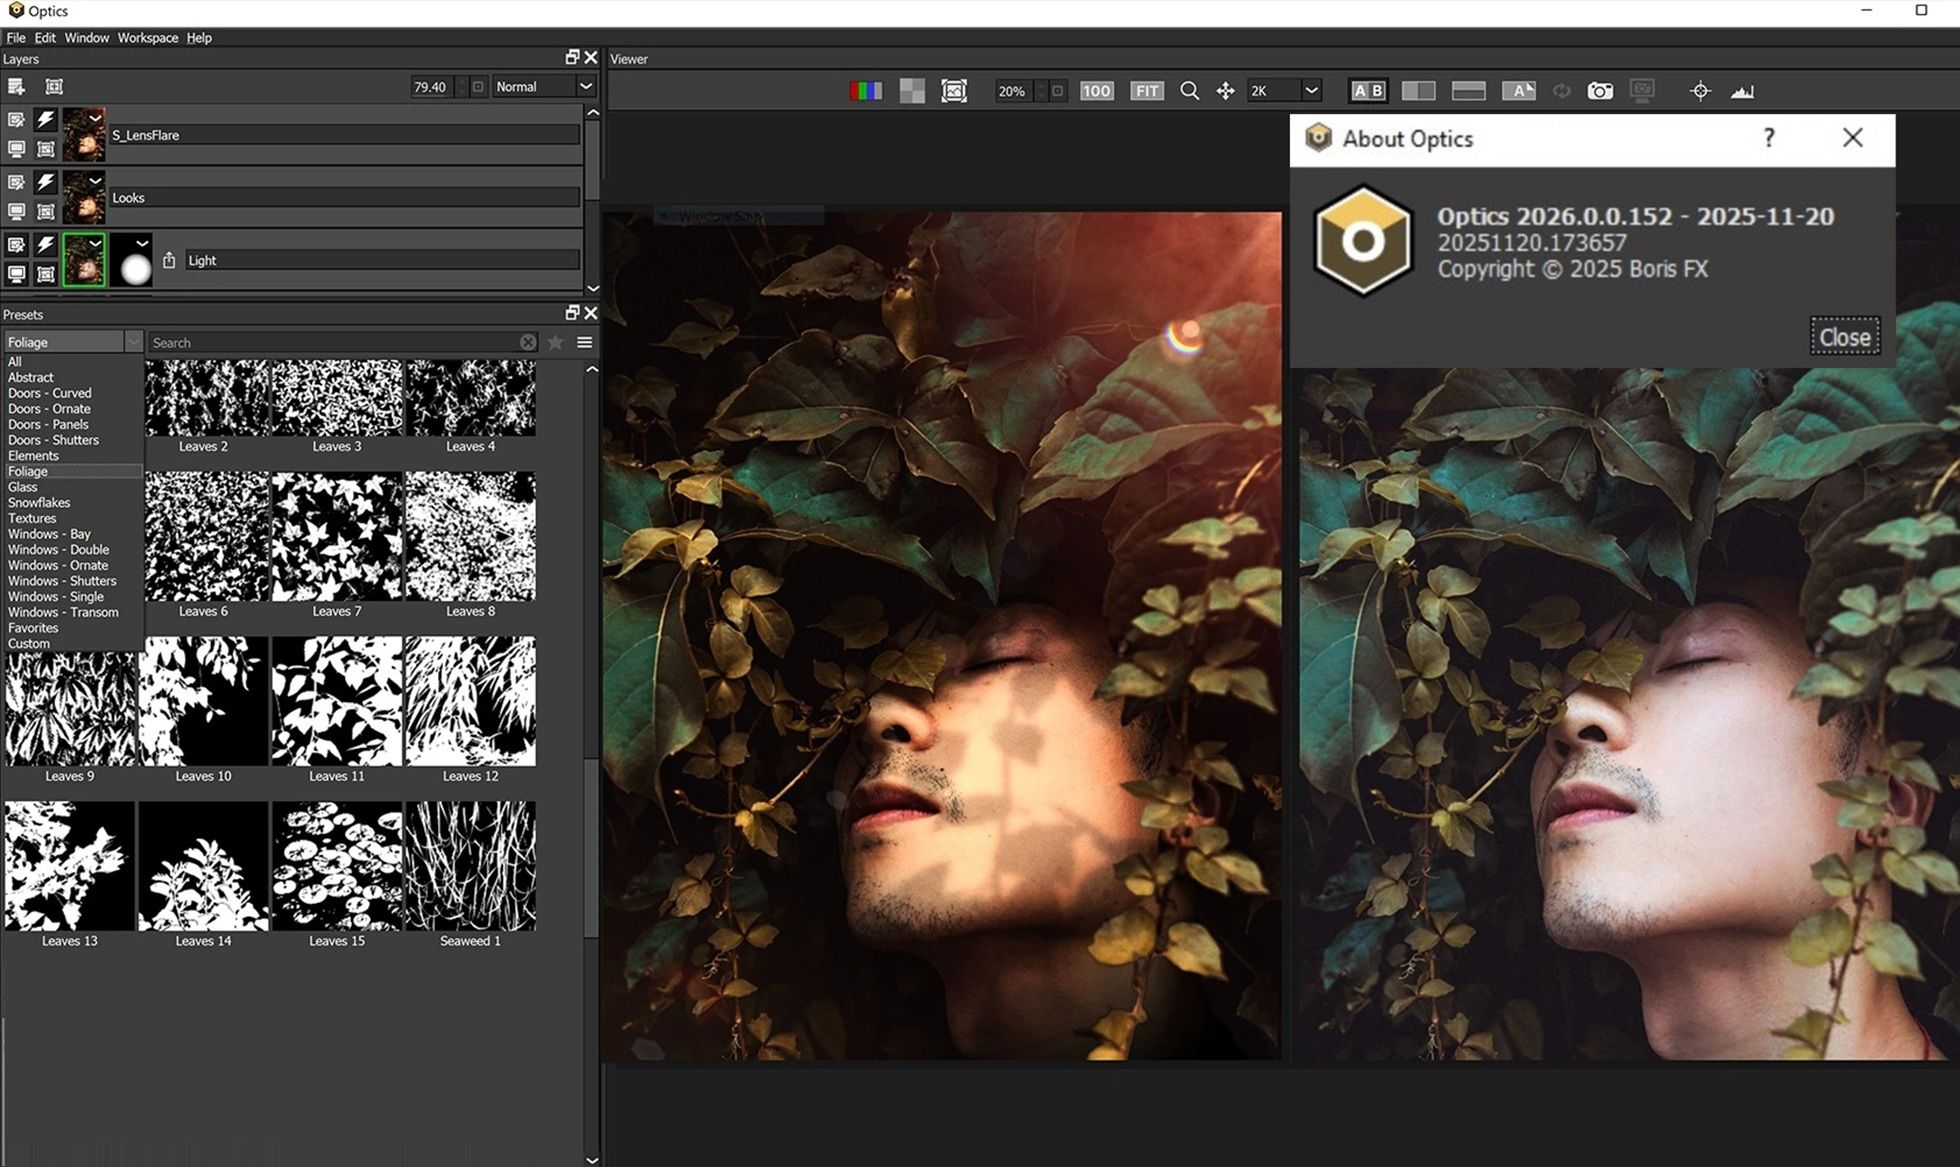1960x1167 pixels.
Task: Open the Workspace menu
Action: tap(147, 37)
